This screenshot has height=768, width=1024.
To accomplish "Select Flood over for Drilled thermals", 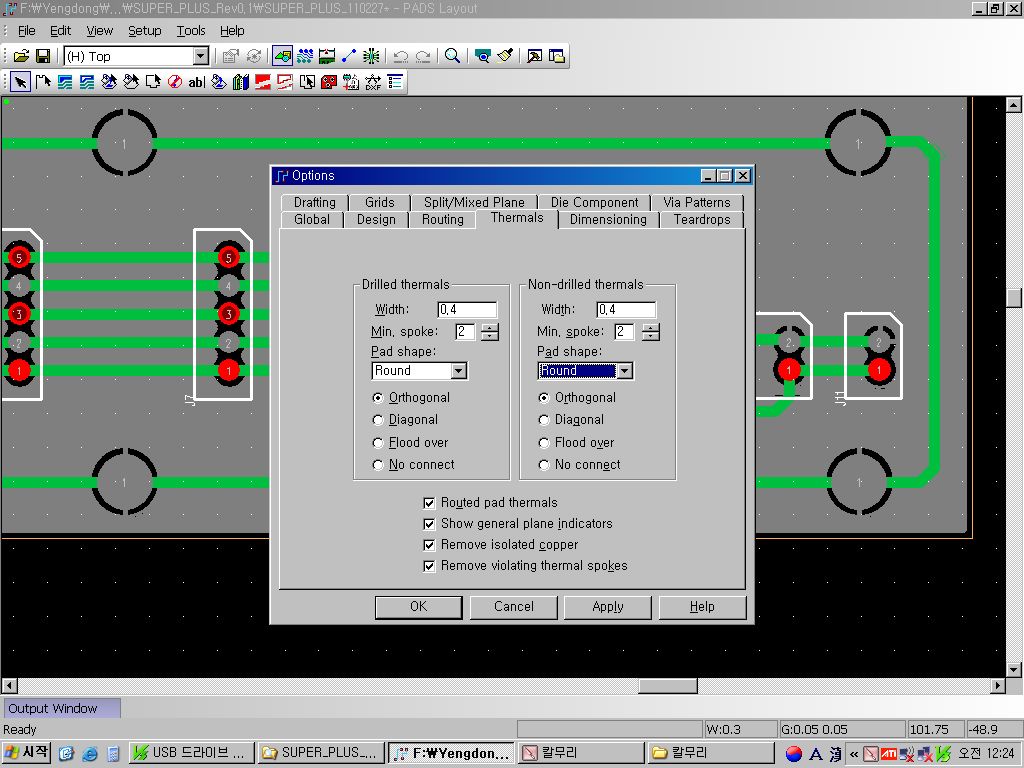I will [x=377, y=443].
